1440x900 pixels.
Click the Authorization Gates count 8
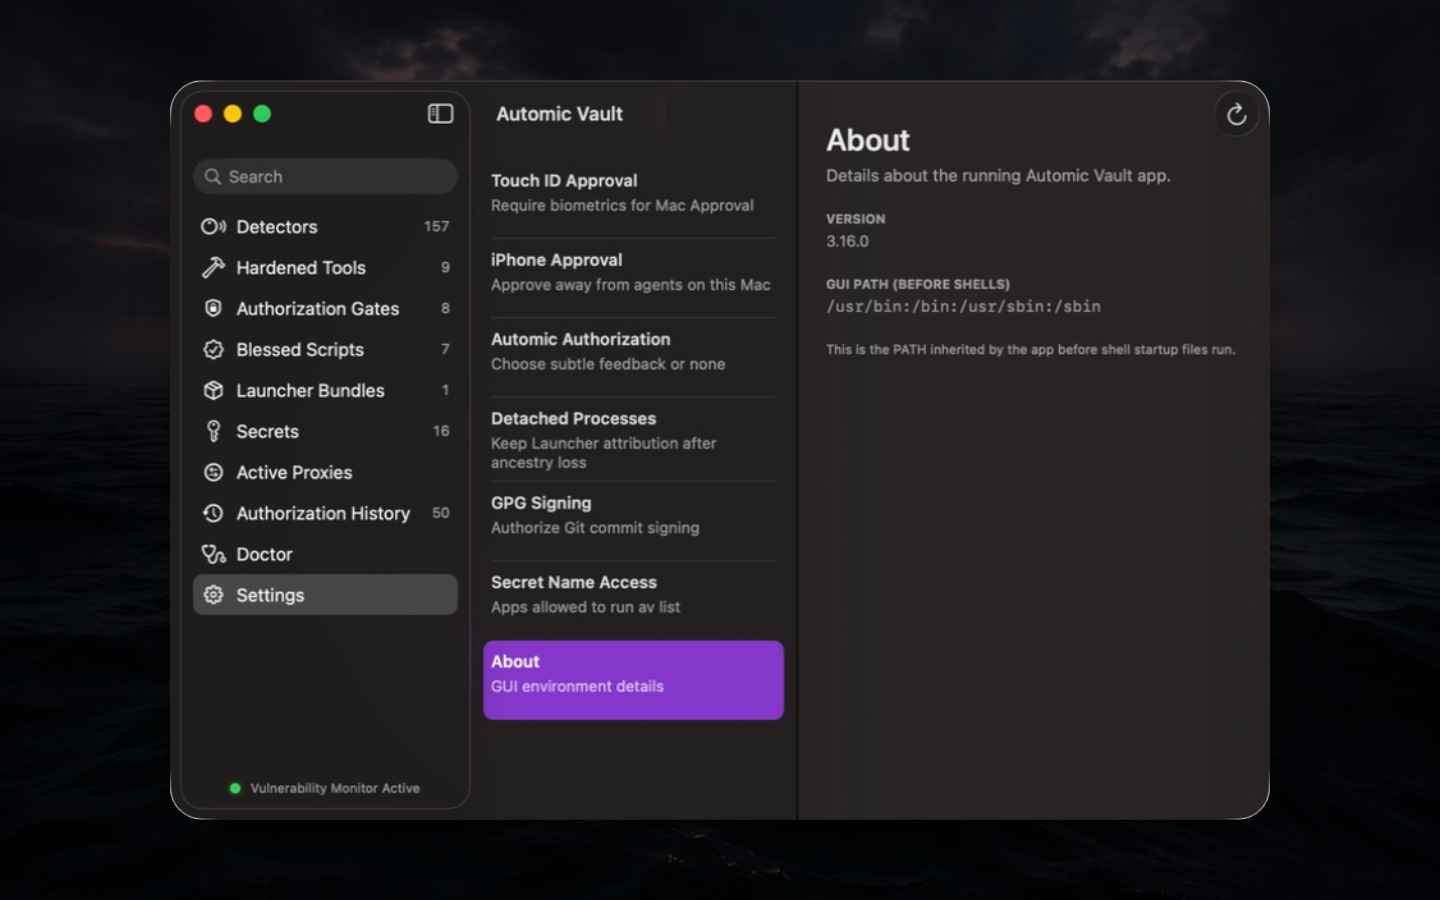coord(445,309)
